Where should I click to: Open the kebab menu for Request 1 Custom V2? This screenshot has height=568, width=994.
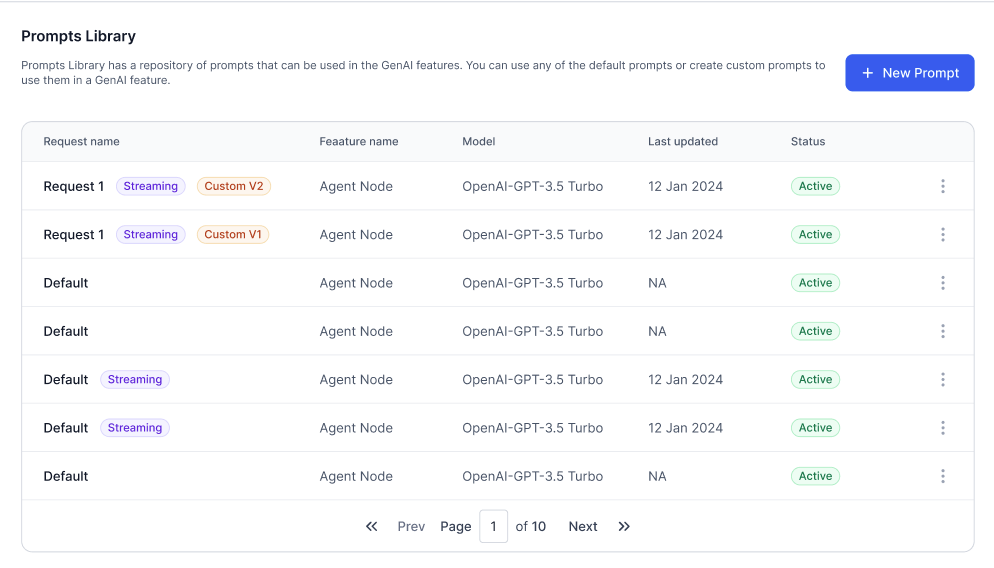[x=942, y=186]
